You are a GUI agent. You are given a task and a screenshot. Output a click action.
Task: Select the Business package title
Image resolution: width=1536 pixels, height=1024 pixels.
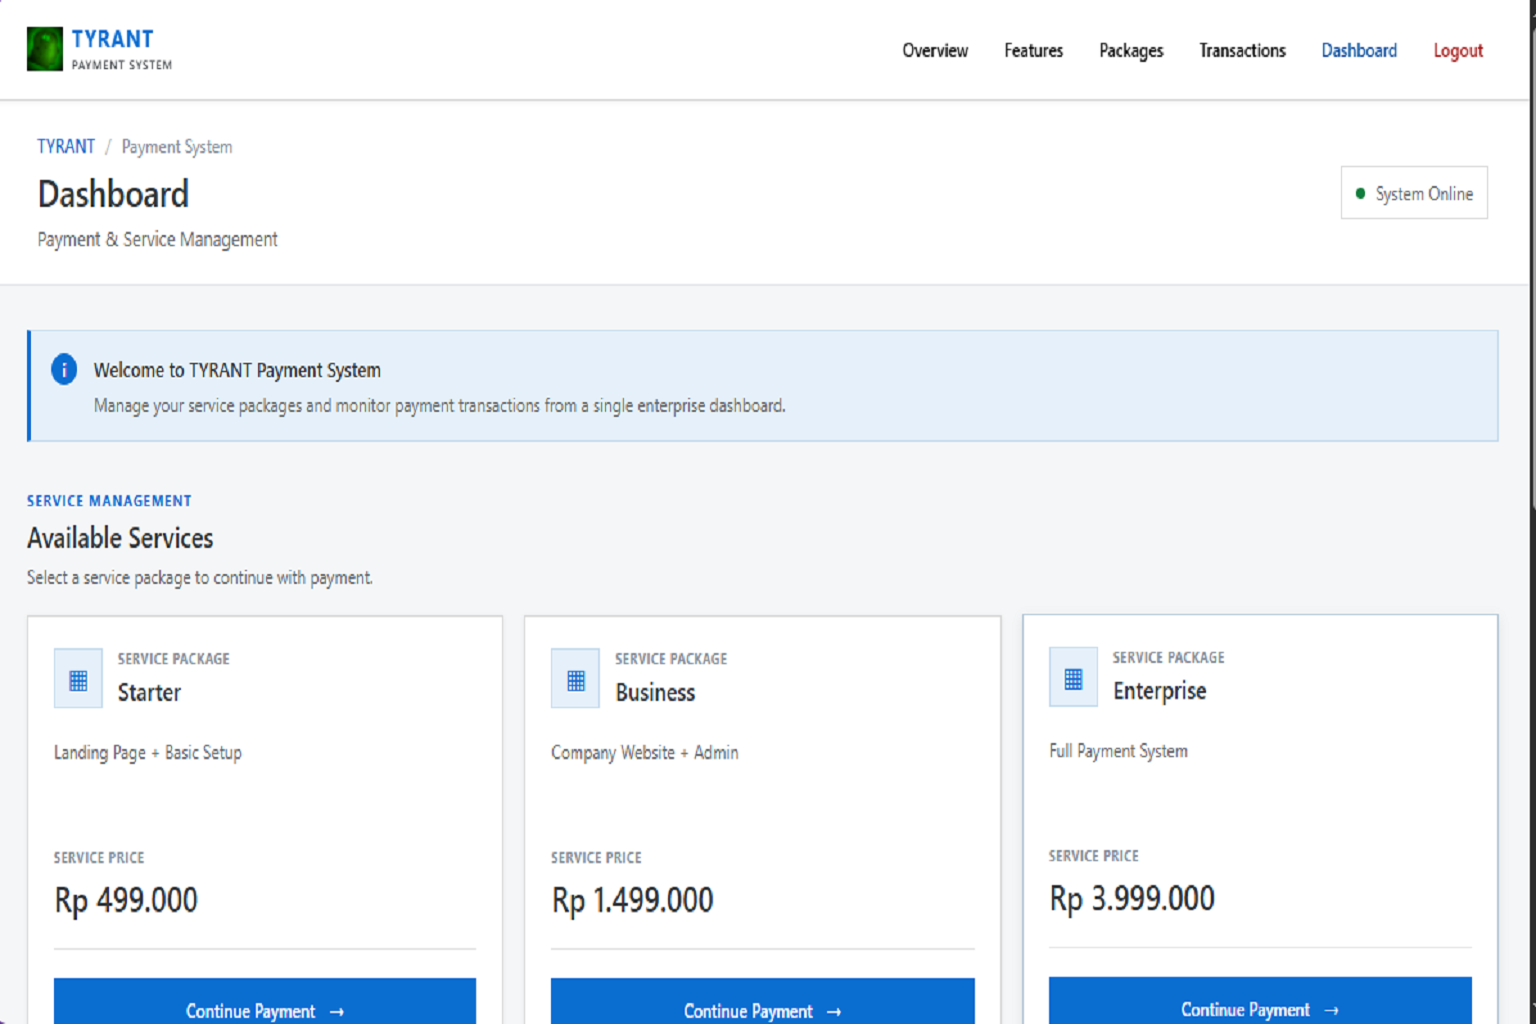(655, 692)
